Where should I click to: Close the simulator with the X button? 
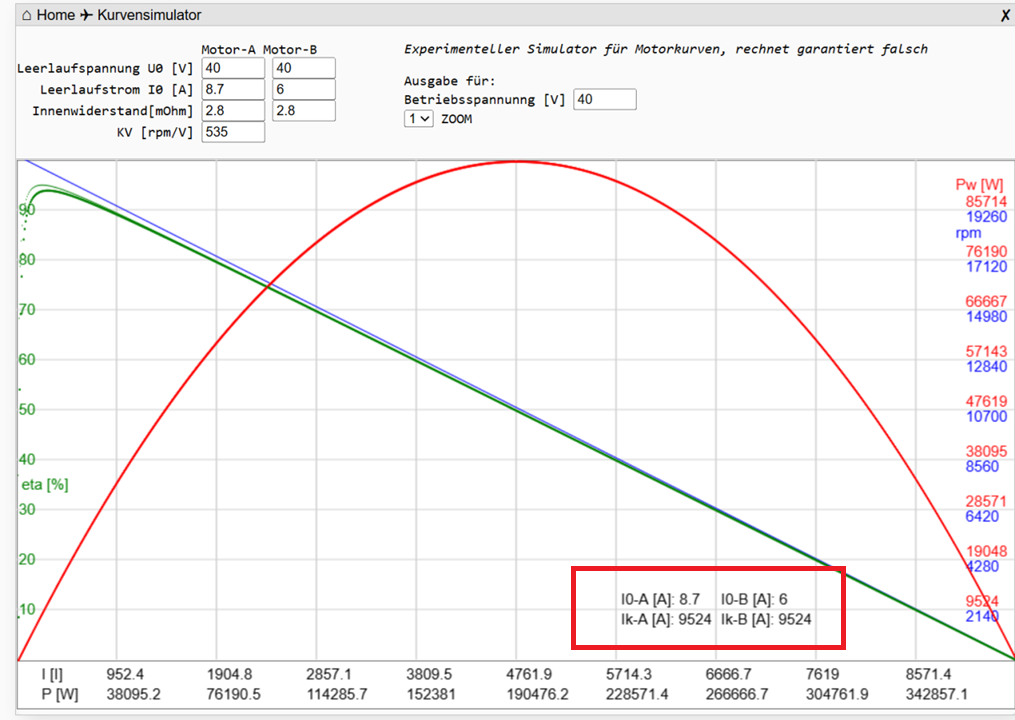pos(1005,16)
